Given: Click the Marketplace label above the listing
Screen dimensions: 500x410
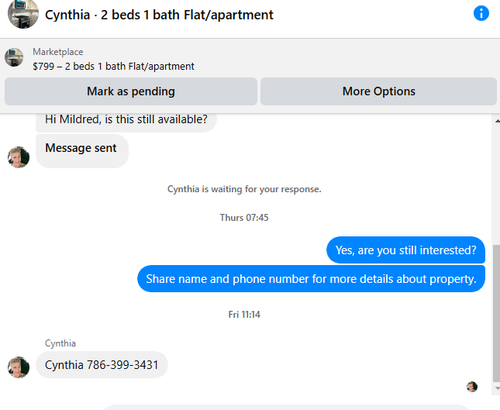Looking at the screenshot, I should tap(58, 52).
